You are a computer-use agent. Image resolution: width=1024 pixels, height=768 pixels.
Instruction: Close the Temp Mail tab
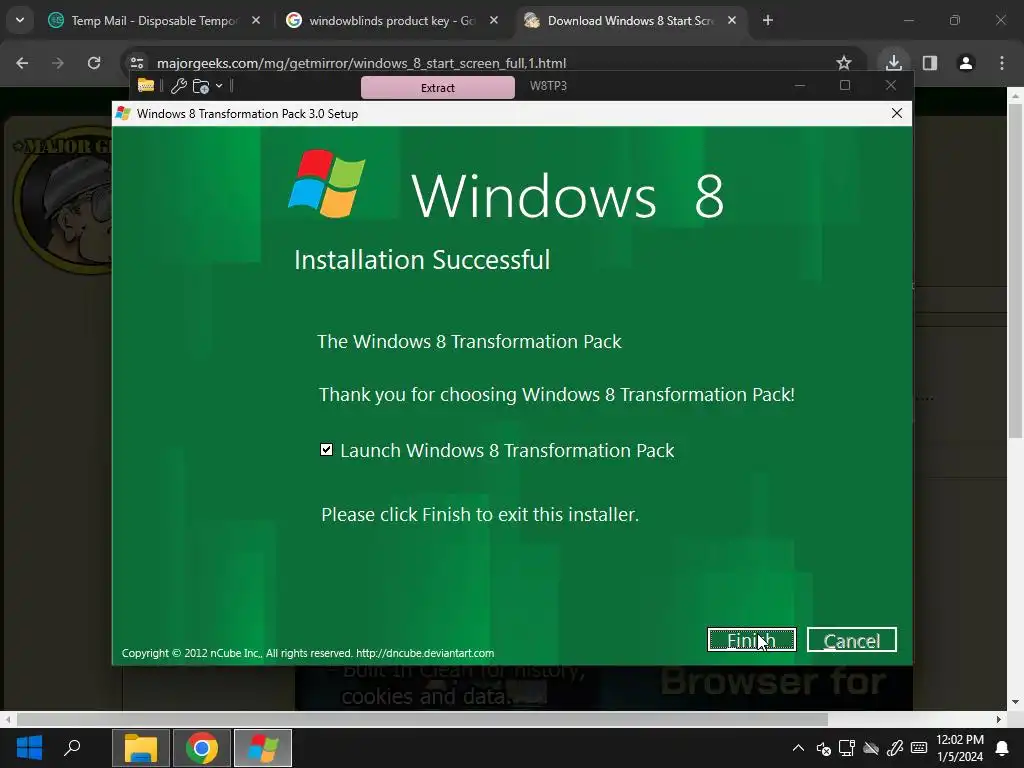coord(256,21)
